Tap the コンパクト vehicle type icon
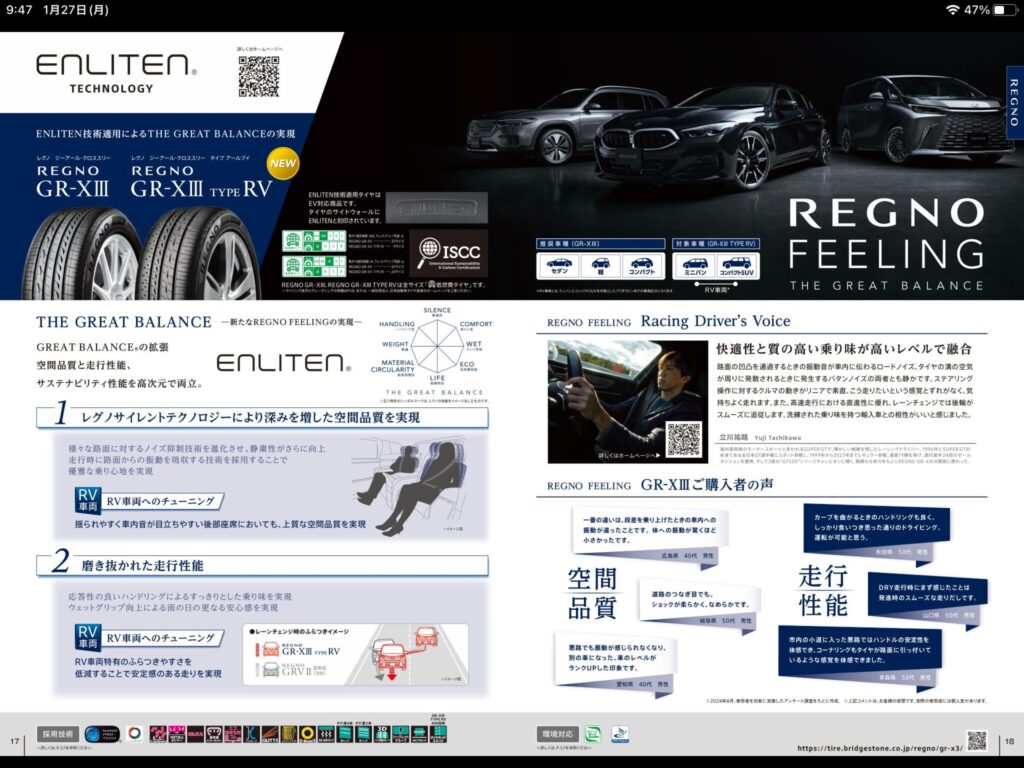Screen dimensions: 1024x768 click(x=642, y=266)
